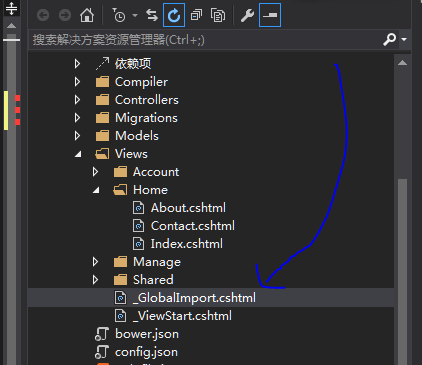Select the Home folder label
The width and height of the screenshot is (422, 365).
(x=150, y=190)
